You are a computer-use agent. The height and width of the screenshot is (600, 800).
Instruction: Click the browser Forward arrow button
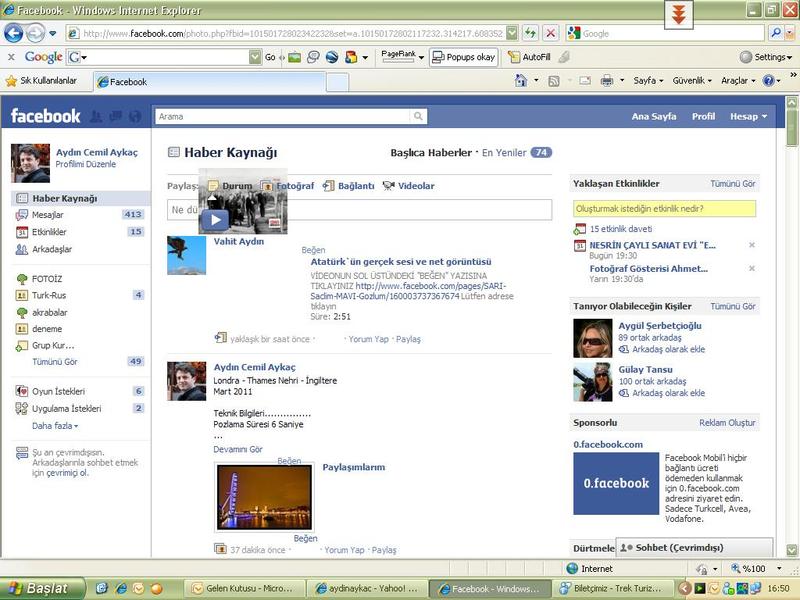point(35,34)
